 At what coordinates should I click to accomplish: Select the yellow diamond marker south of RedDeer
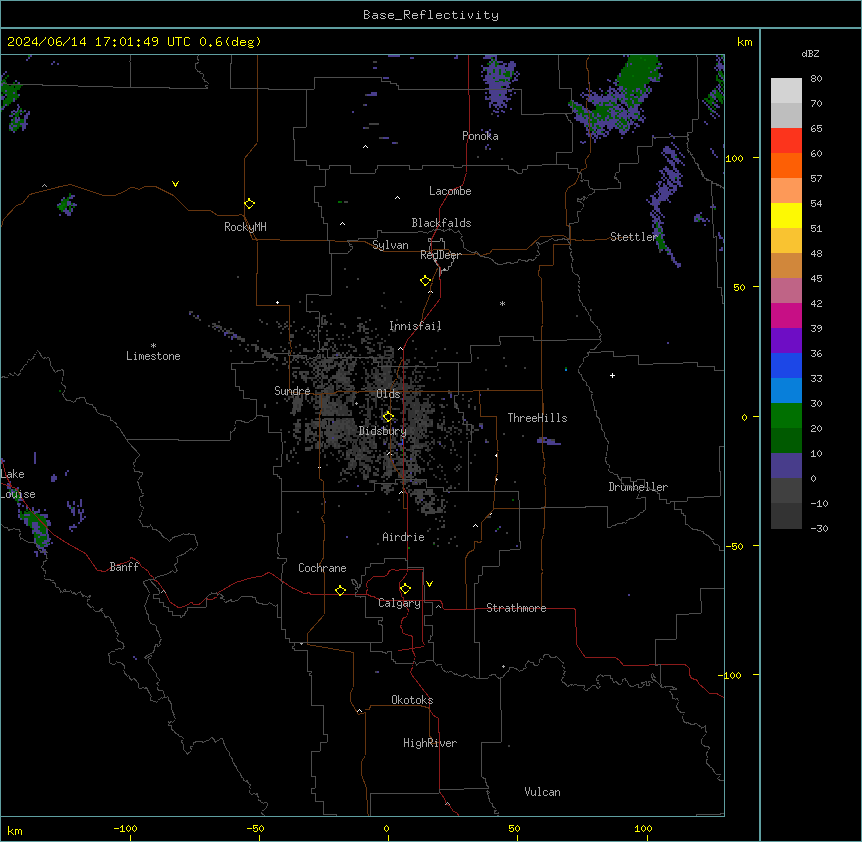pos(426,280)
